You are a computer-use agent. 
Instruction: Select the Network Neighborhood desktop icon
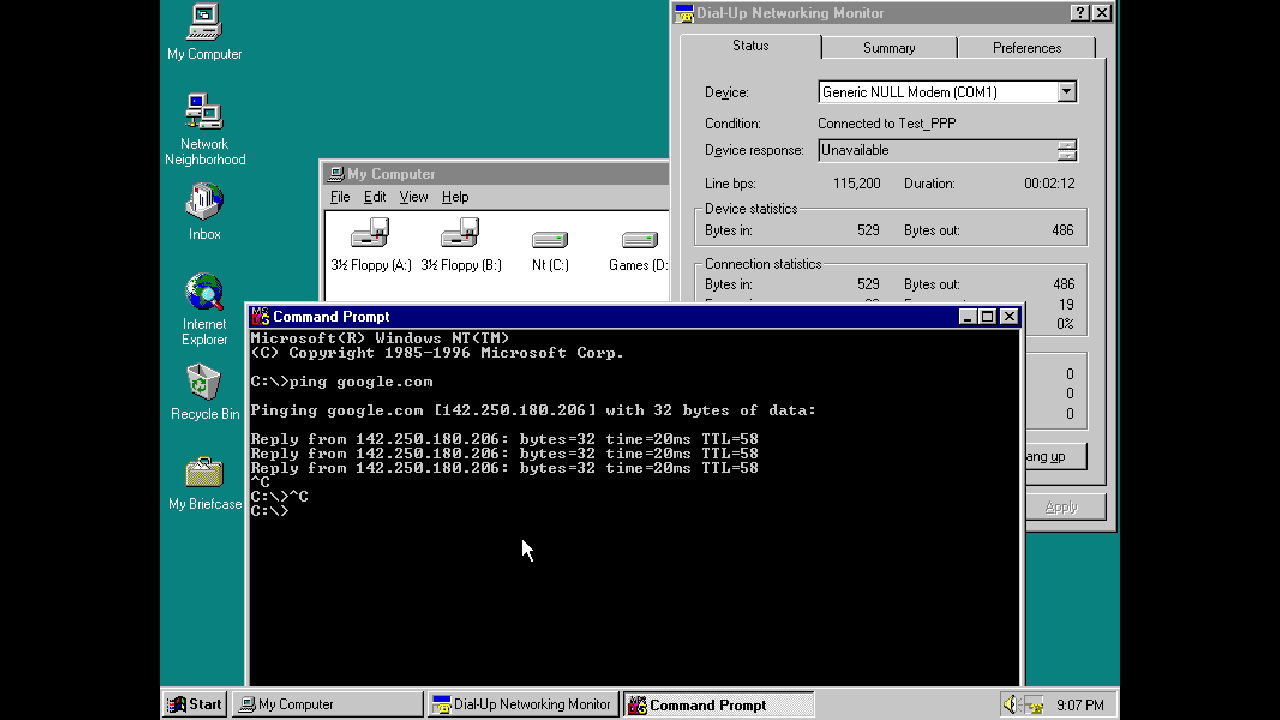tap(204, 130)
